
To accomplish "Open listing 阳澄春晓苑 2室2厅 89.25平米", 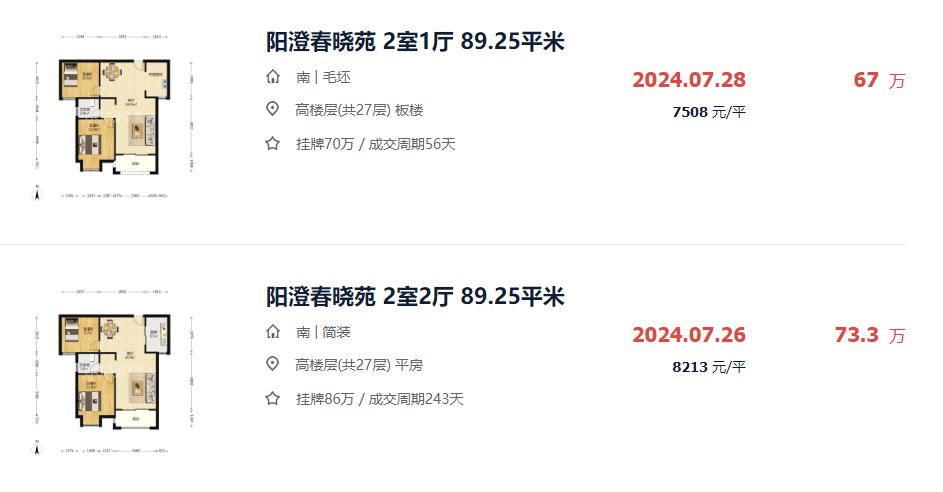I will pos(415,297).
